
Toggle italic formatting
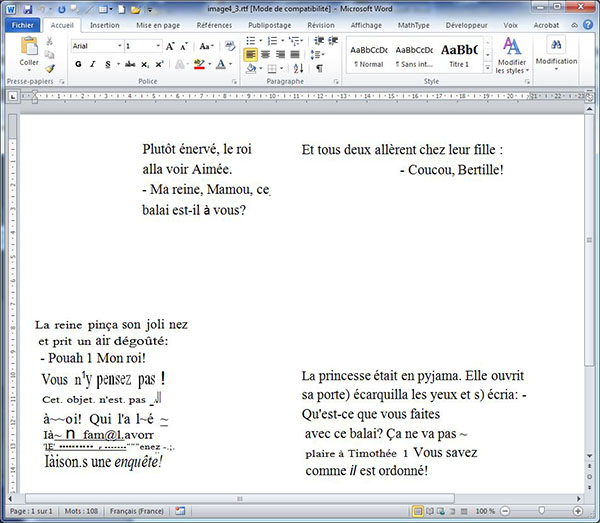pos(92,64)
